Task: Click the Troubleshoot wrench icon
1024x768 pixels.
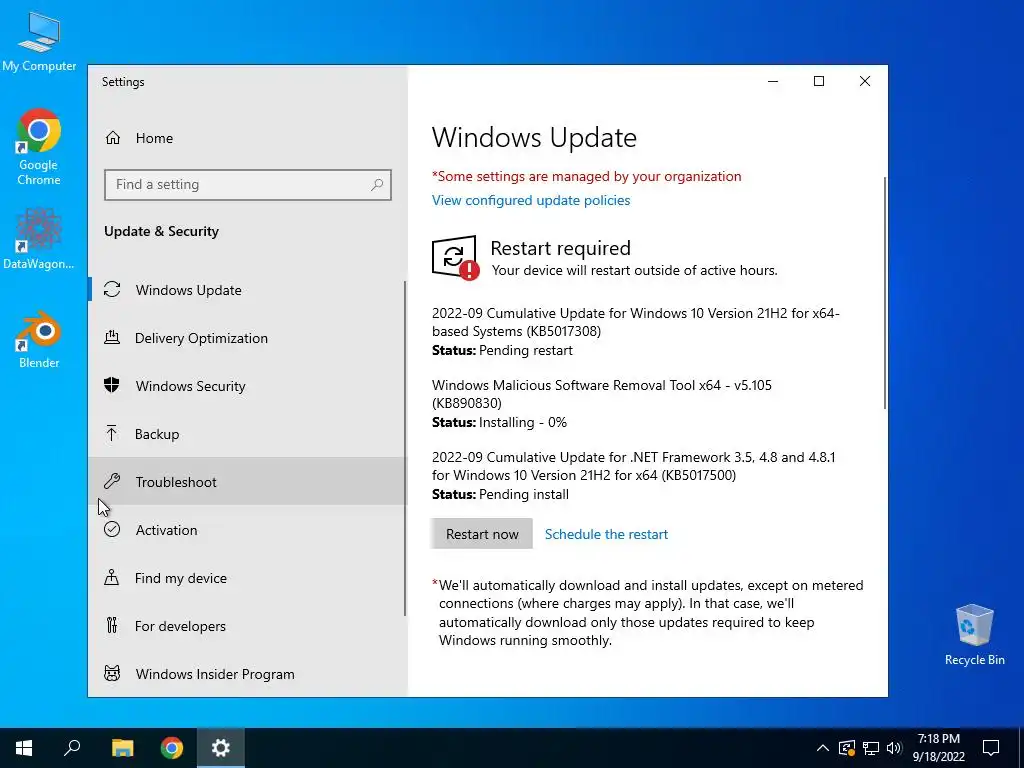Action: 112,481
